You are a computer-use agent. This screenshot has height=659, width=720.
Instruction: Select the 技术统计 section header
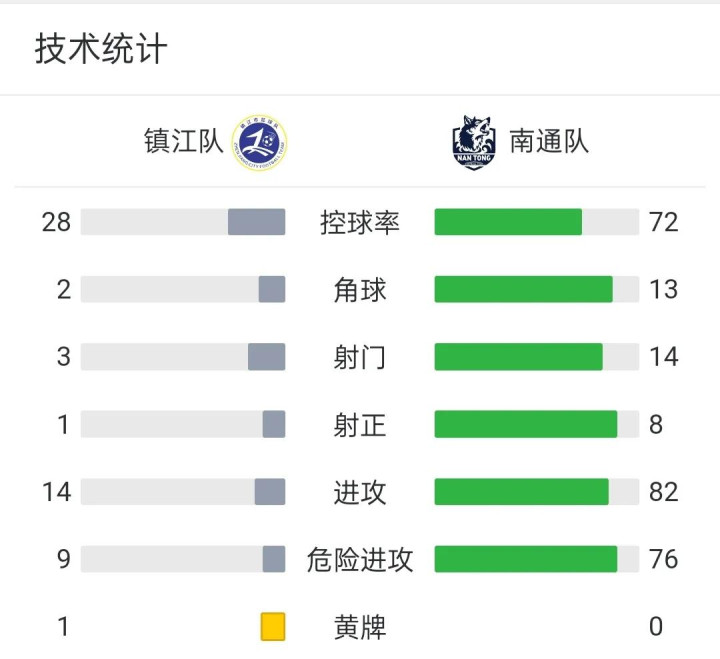(x=101, y=49)
